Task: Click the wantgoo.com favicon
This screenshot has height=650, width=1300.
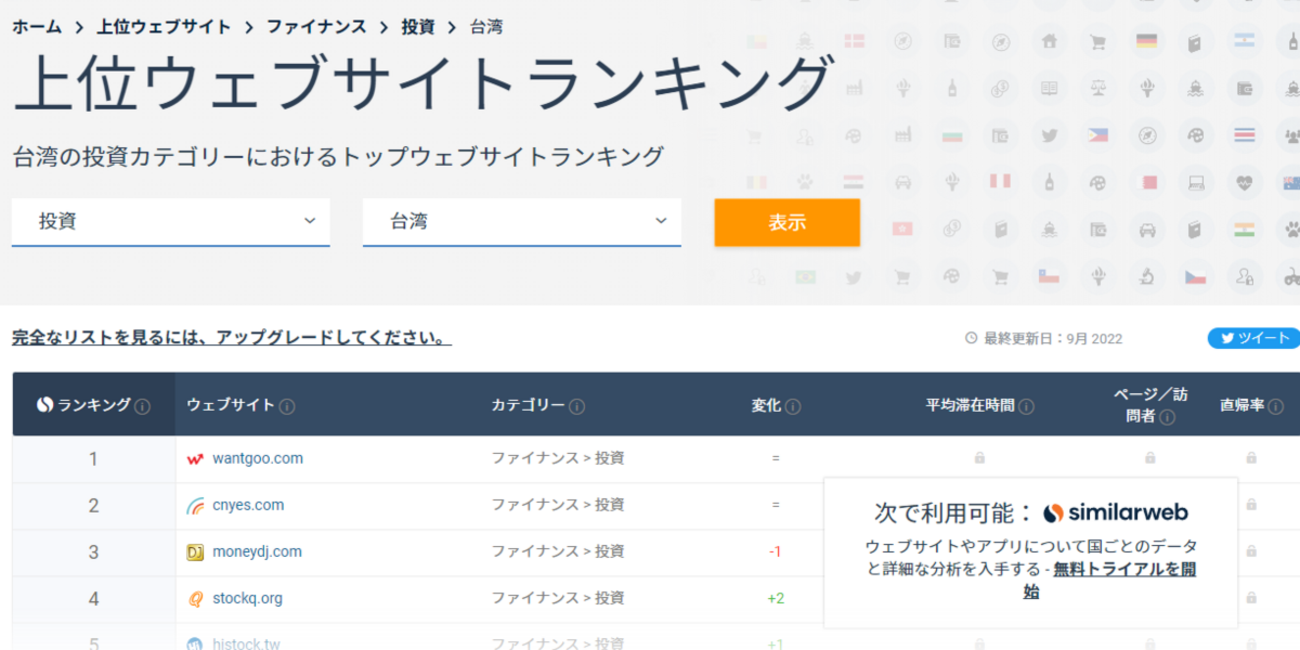Action: click(x=195, y=459)
